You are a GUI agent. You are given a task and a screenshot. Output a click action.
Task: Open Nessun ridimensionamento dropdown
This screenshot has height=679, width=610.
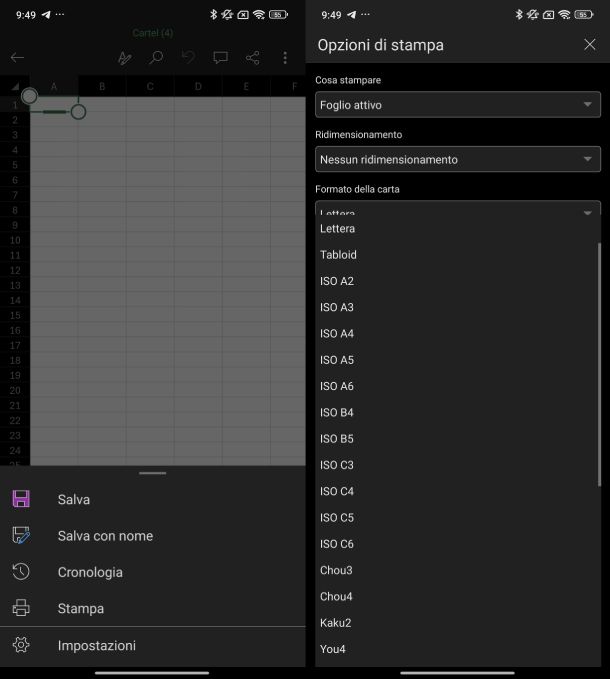point(458,159)
